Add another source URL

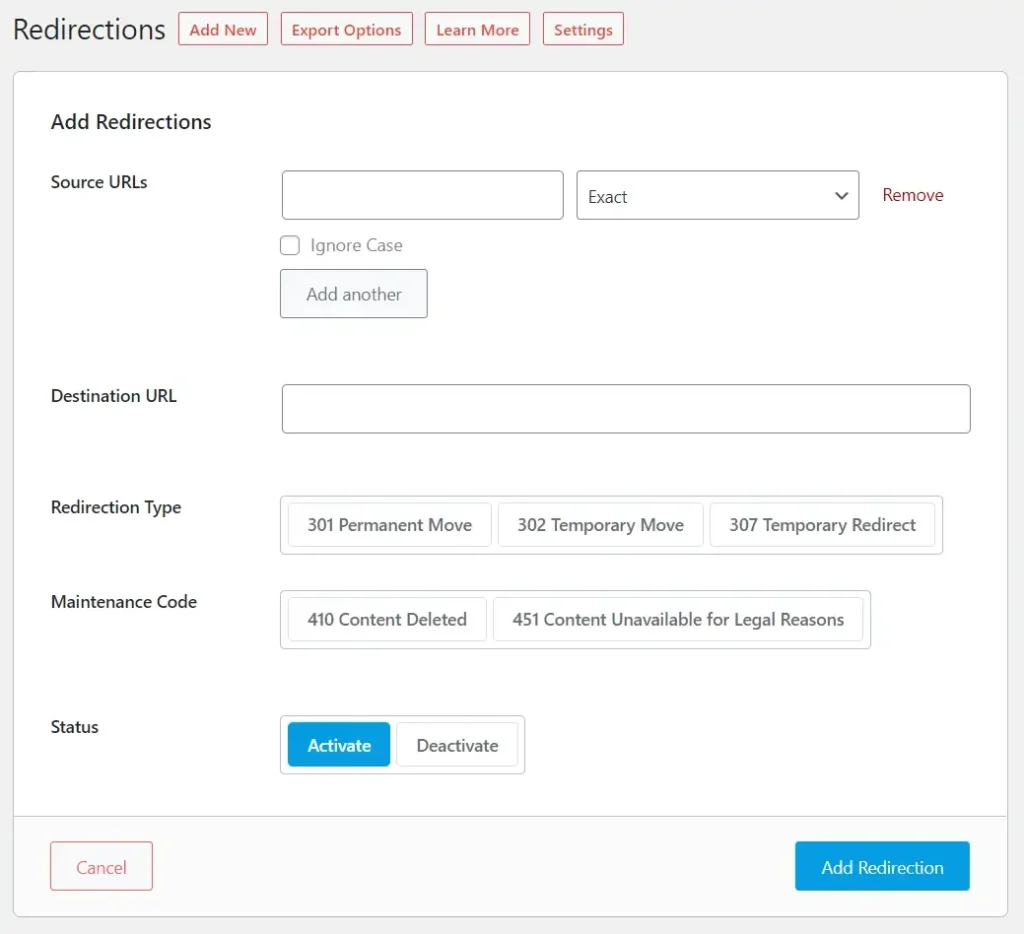coord(354,294)
